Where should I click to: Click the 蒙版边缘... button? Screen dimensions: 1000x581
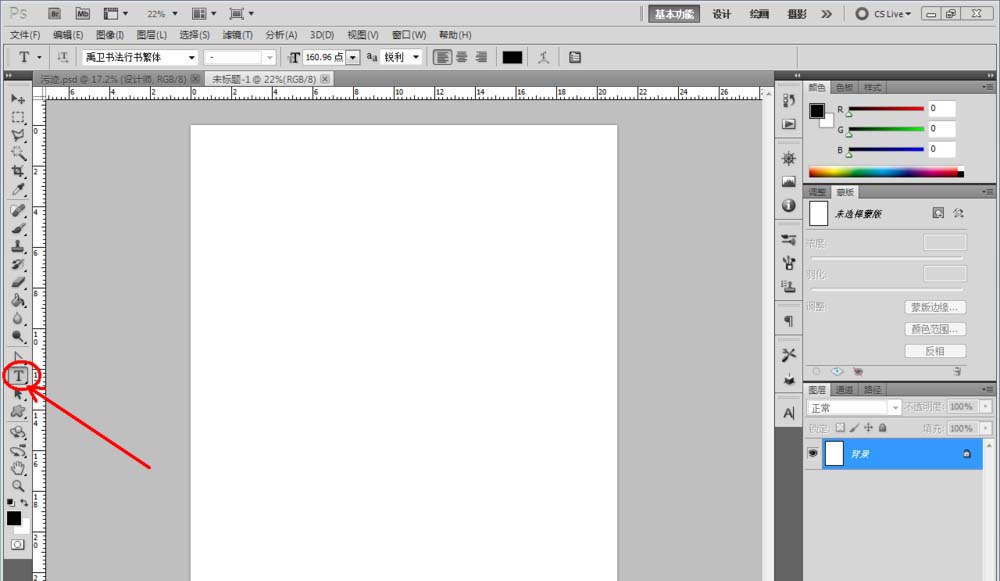point(935,307)
